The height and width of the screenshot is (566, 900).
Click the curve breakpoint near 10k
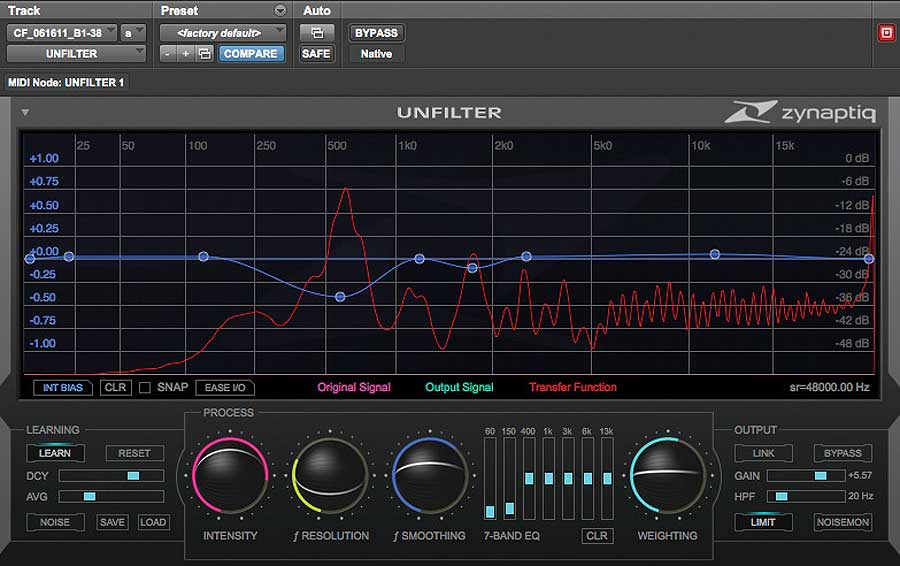[x=715, y=254]
